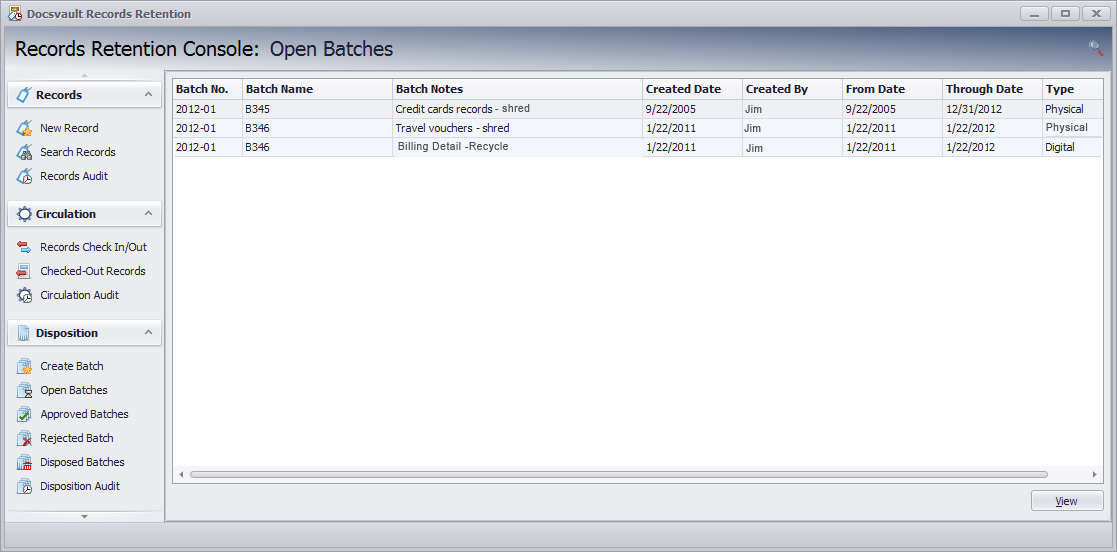1117x552 pixels.
Task: Click the search magnifier icon in header
Action: 1095,47
